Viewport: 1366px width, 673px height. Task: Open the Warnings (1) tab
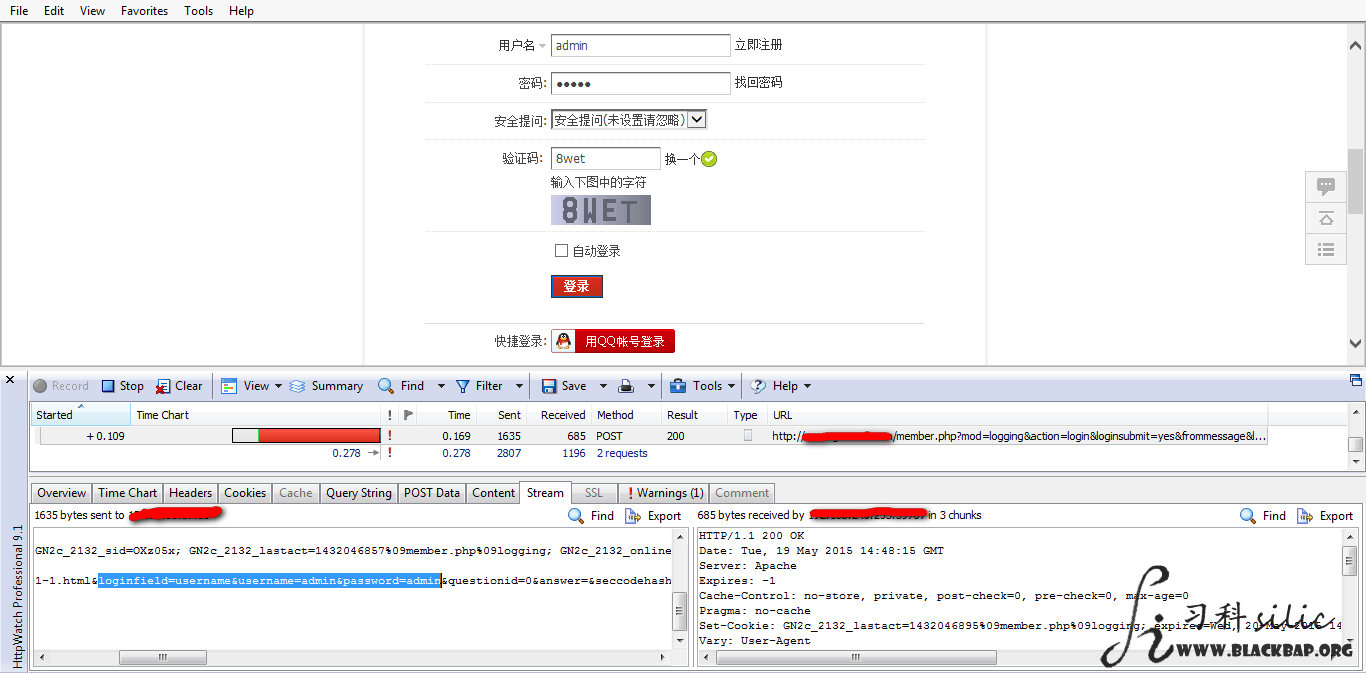click(x=664, y=493)
